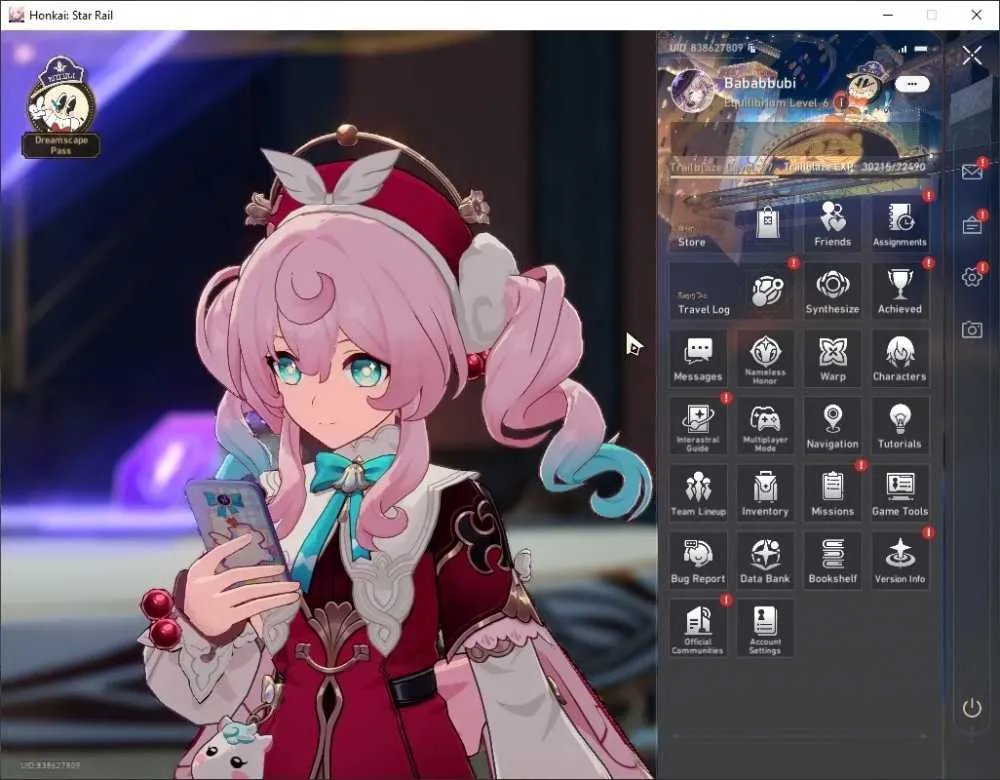Open Characters
The width and height of the screenshot is (1000, 780).
coord(900,359)
